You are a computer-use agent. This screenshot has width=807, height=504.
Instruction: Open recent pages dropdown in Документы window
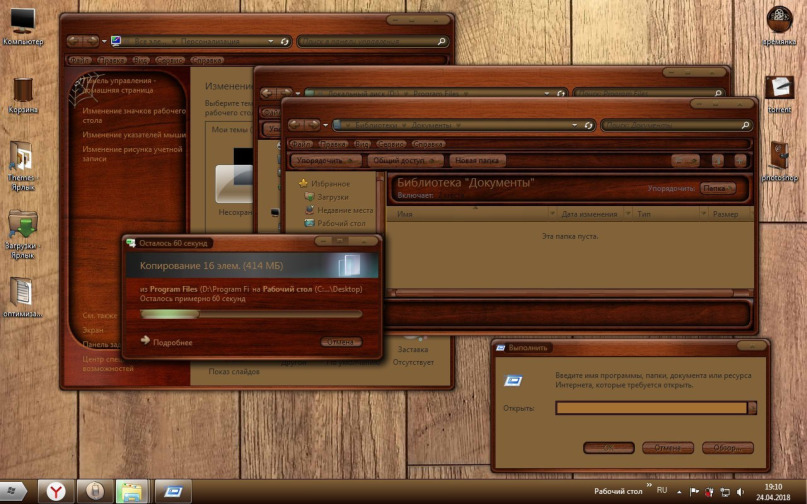[325, 125]
